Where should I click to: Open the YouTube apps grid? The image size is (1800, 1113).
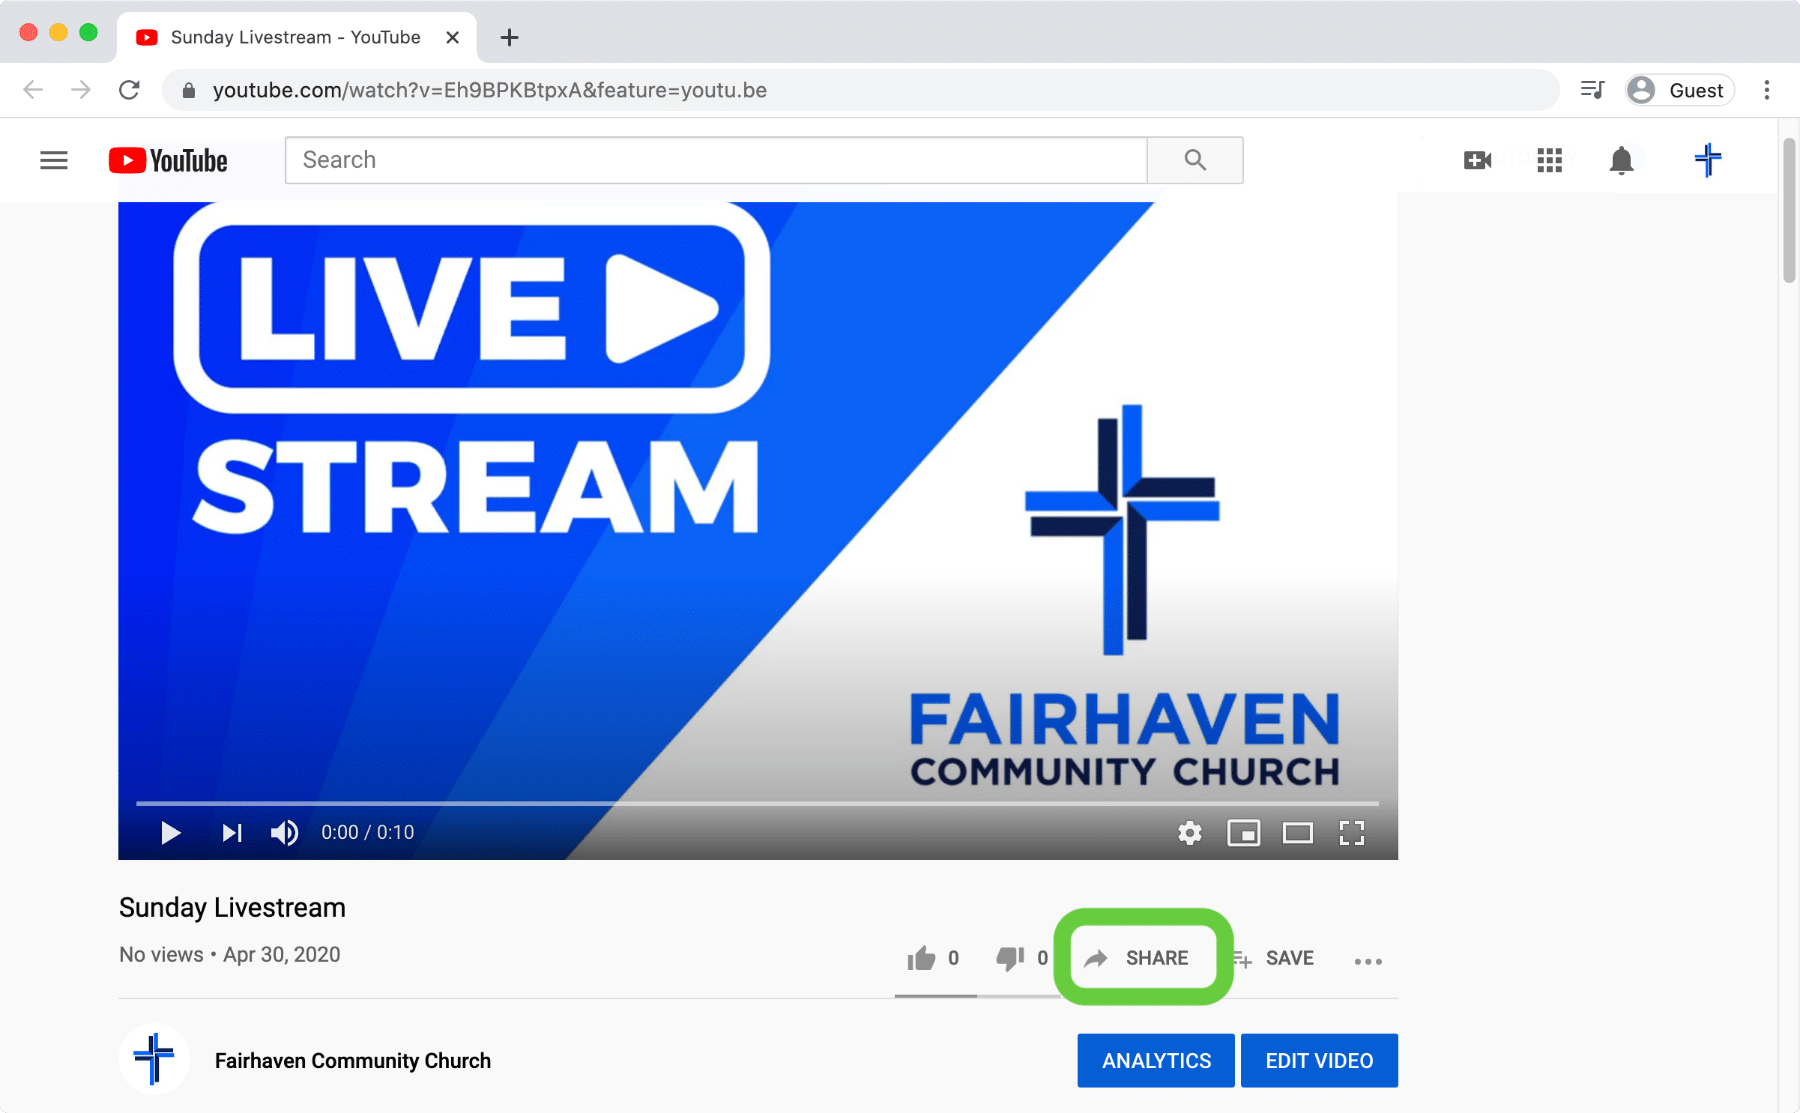click(1549, 160)
